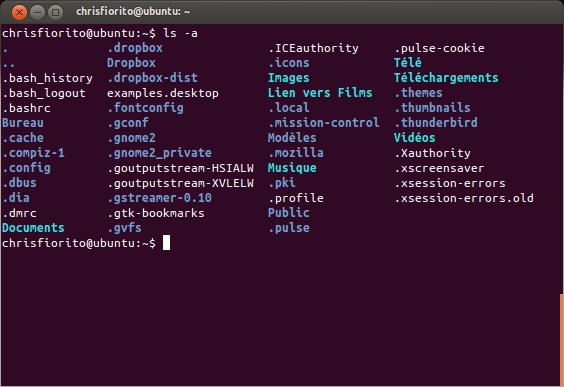Click the .config directory name
Image resolution: width=564 pixels, height=387 pixels.
[x=26, y=168]
